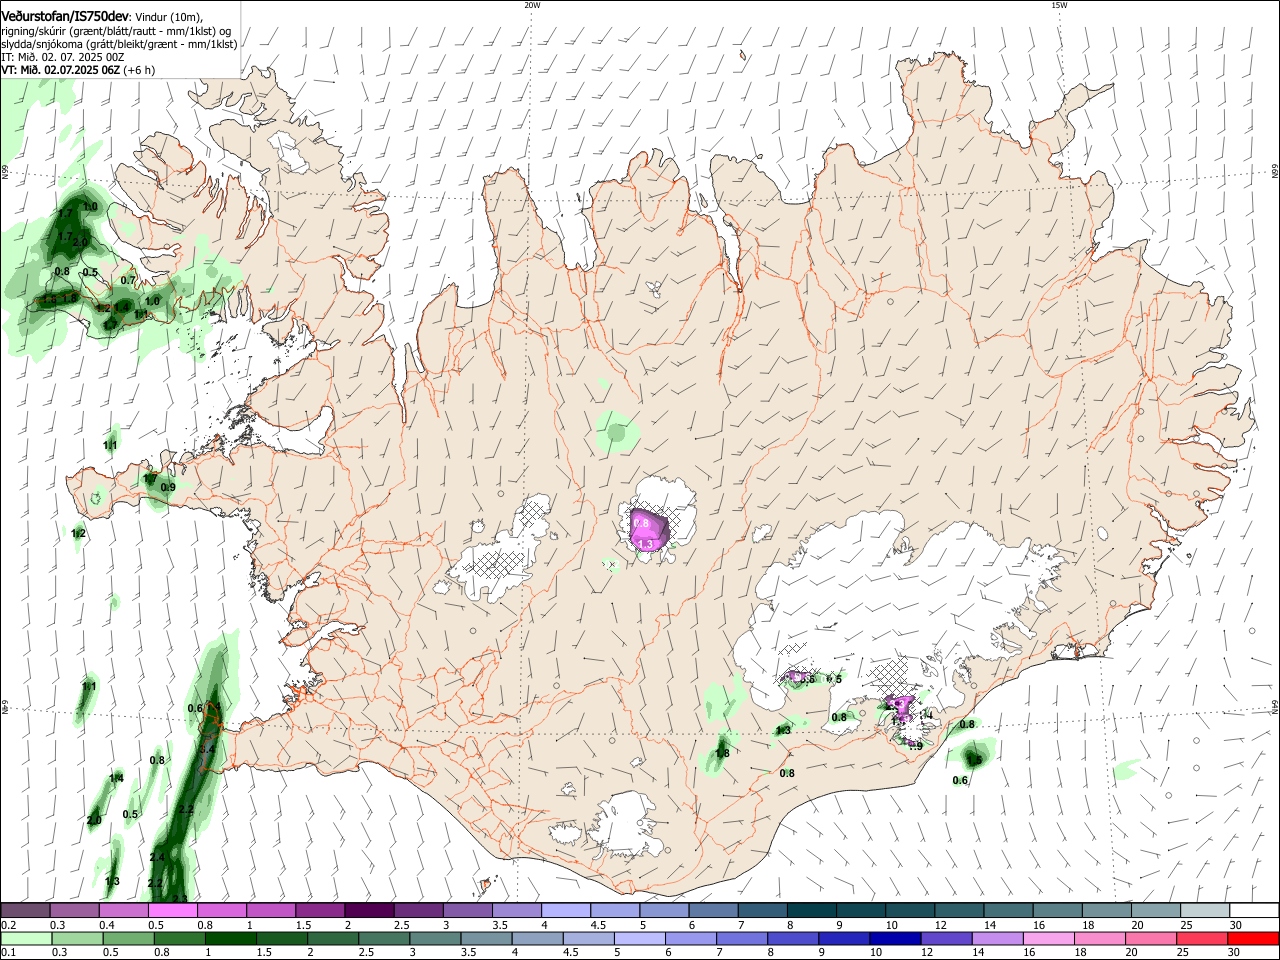
Task: Select the 3.4 precipitation value on map
Action: [208, 748]
